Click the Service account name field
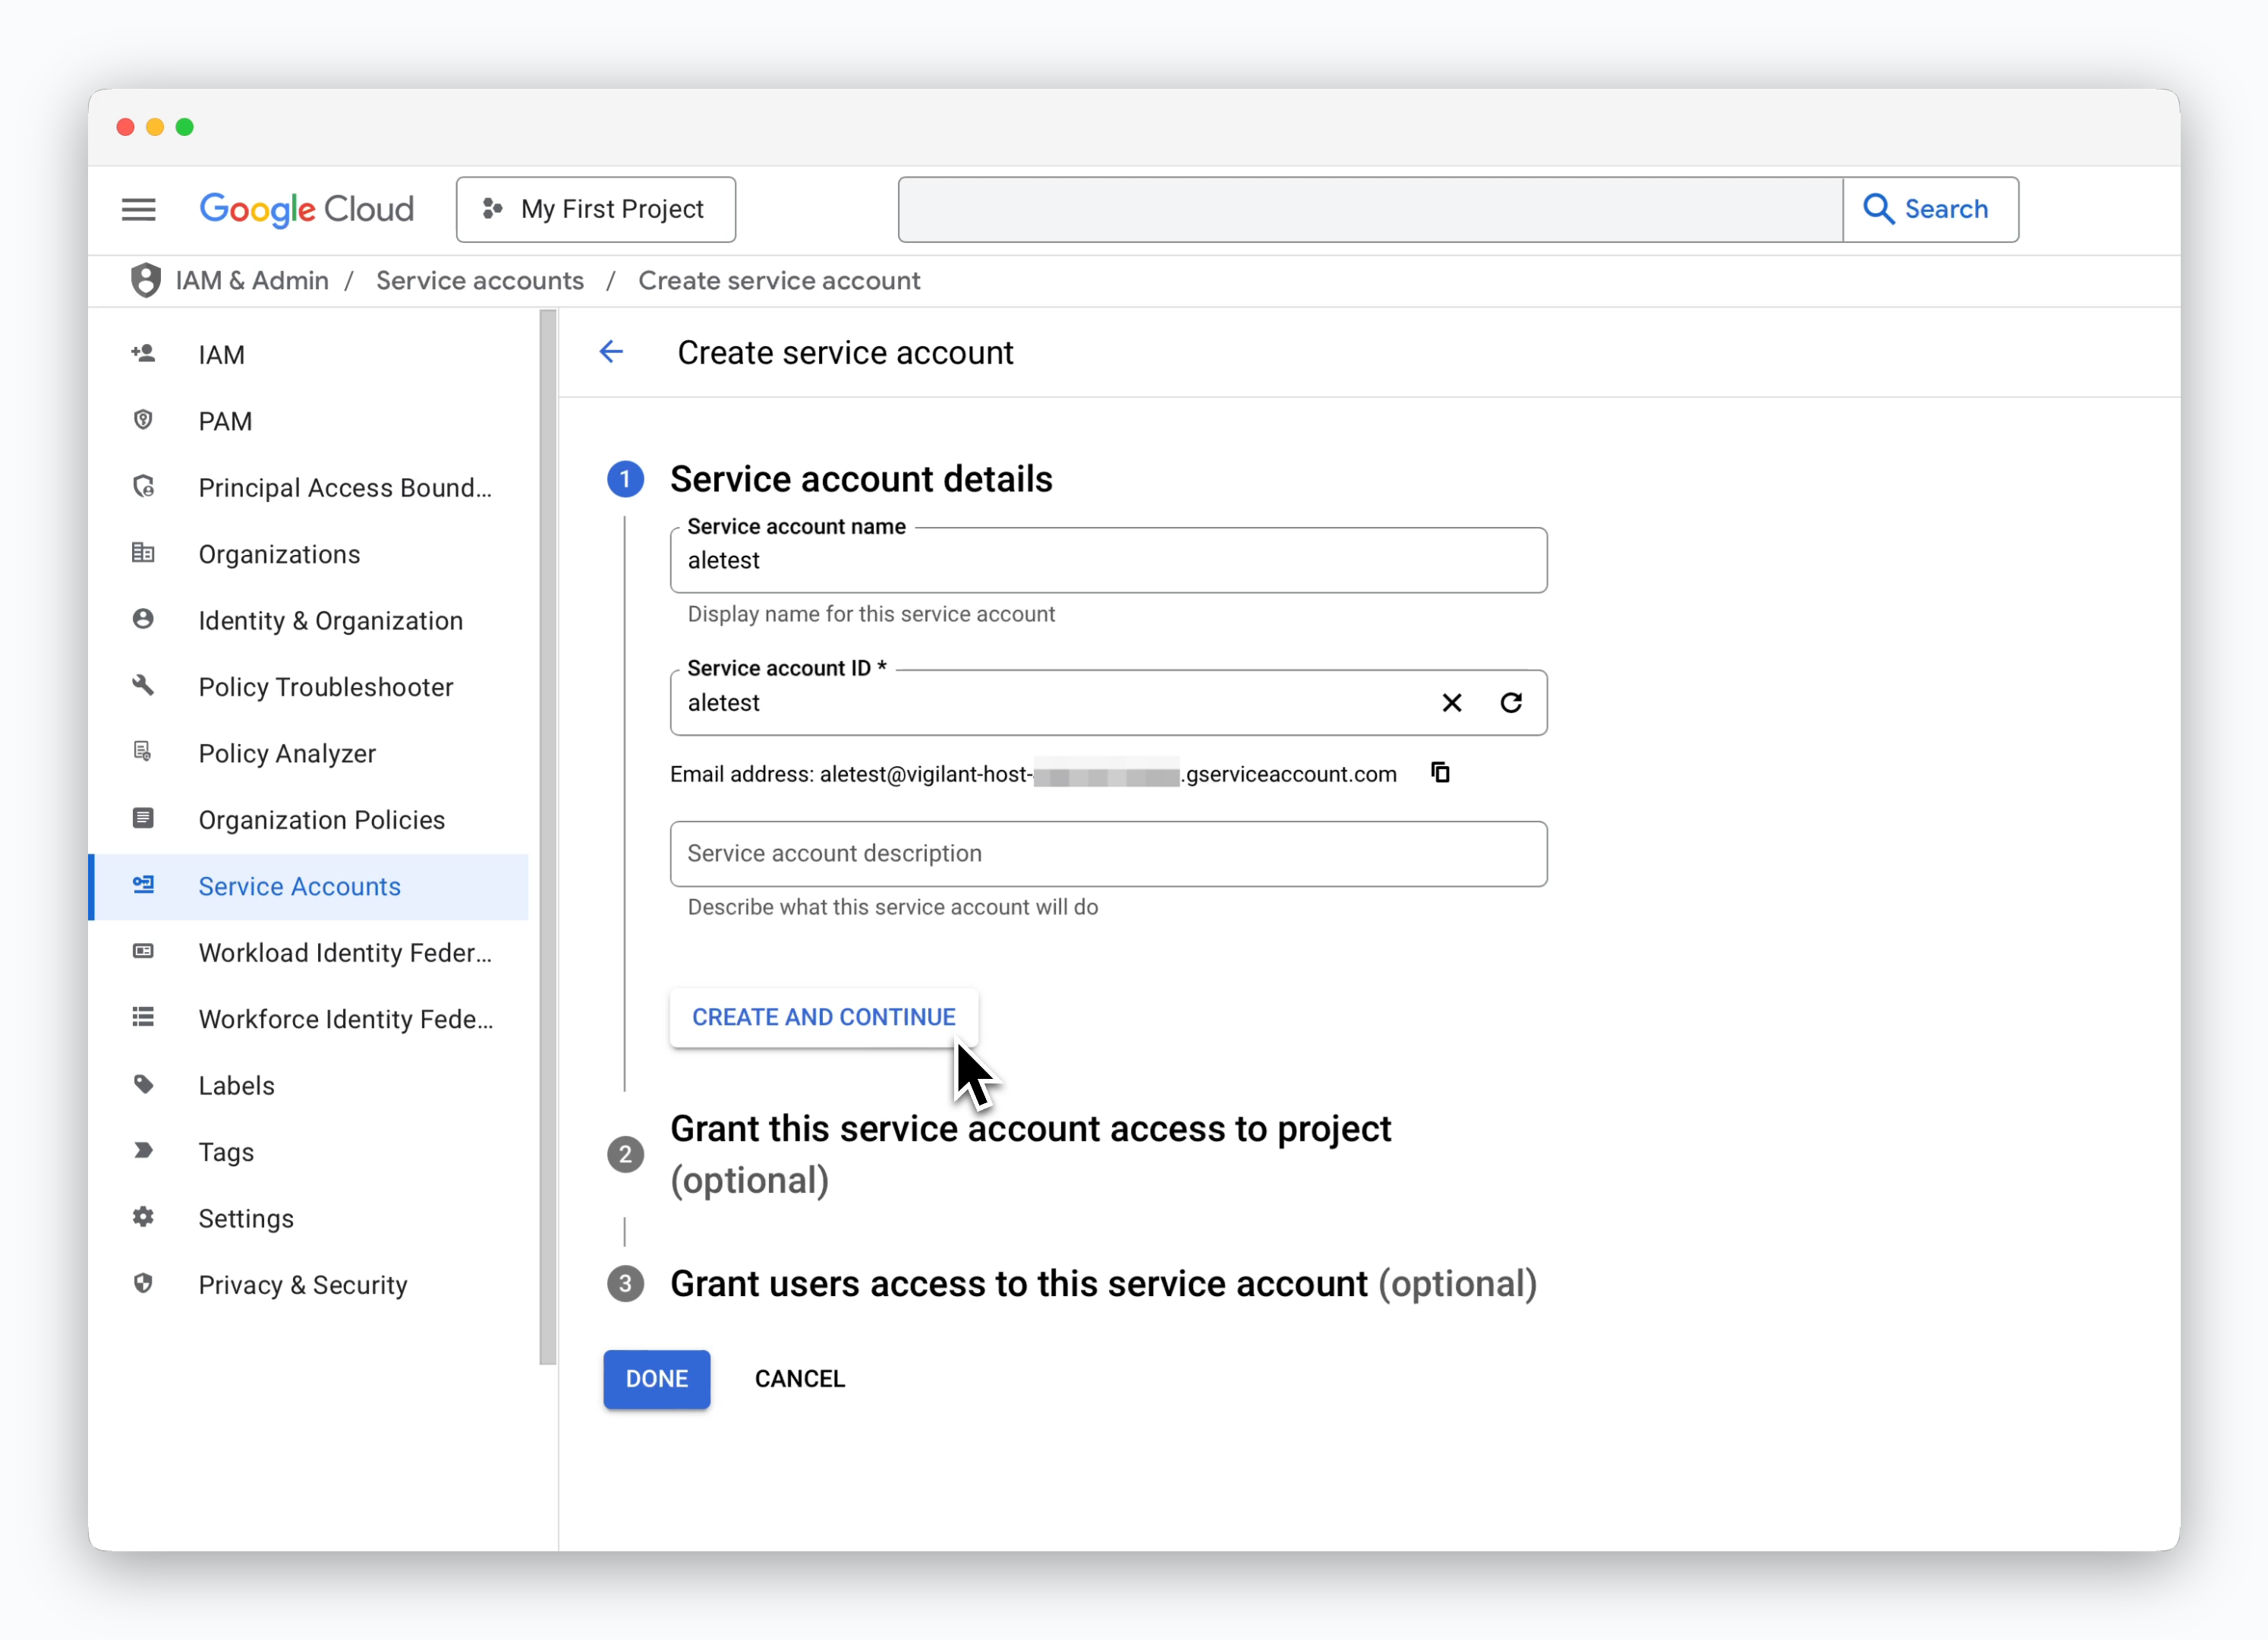This screenshot has height=1640, width=2268. pyautogui.click(x=1109, y=560)
